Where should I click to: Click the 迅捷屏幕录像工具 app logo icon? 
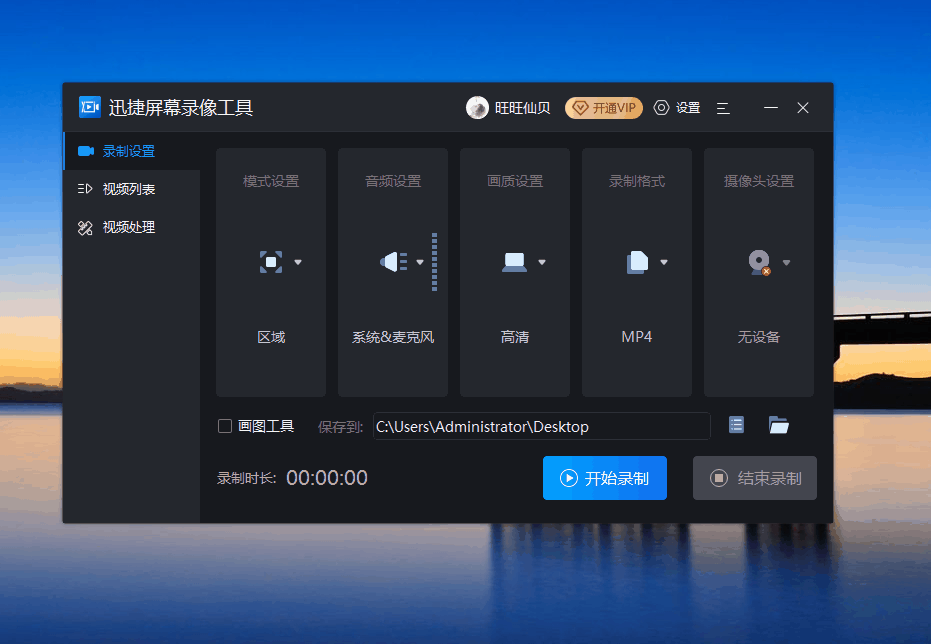click(x=90, y=107)
